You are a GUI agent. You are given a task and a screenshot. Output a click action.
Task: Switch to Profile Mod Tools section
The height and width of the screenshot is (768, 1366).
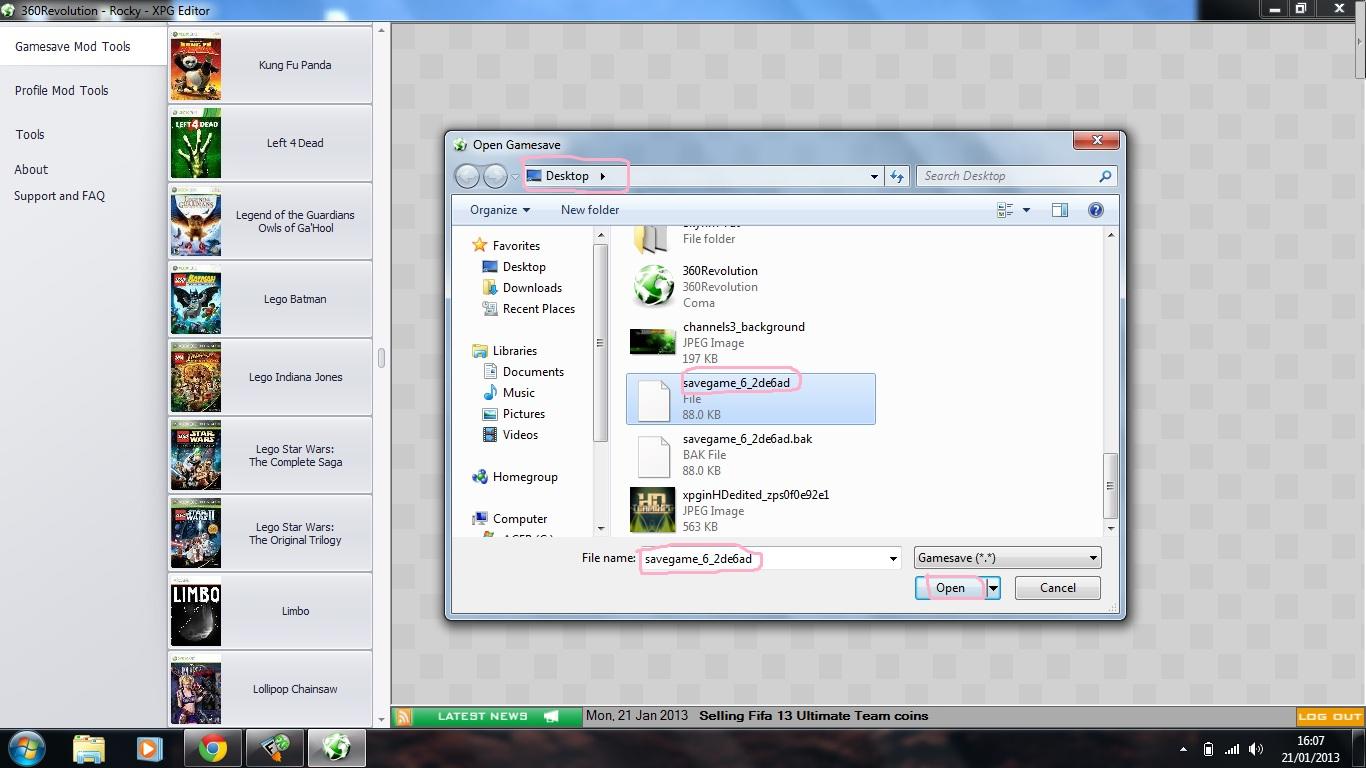(61, 90)
